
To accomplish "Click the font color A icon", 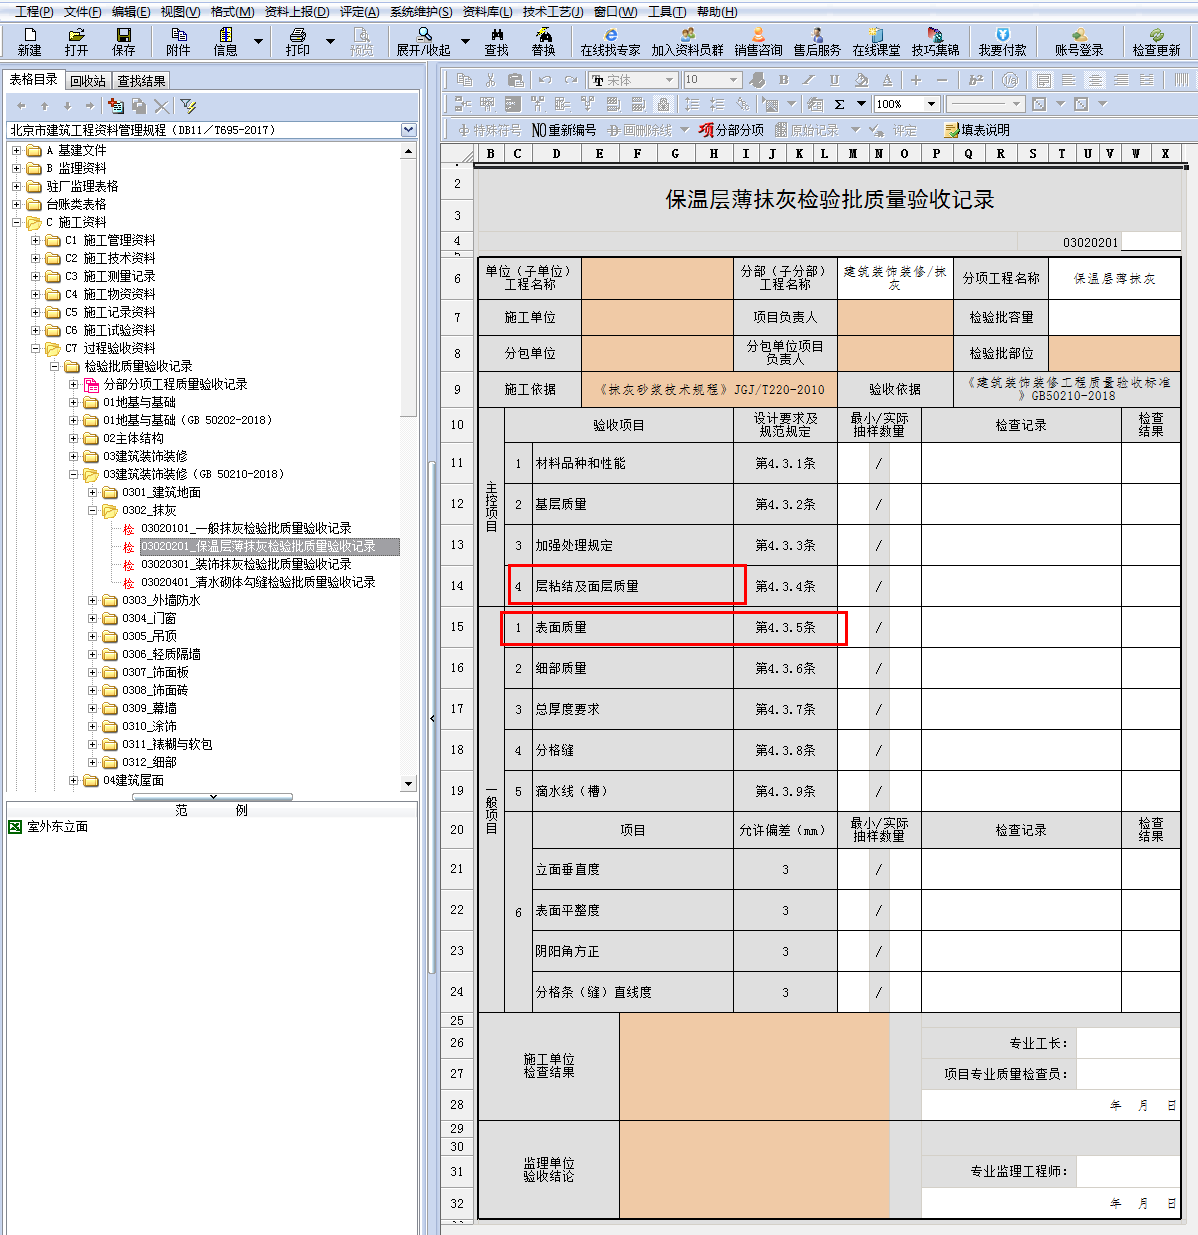I will point(887,79).
